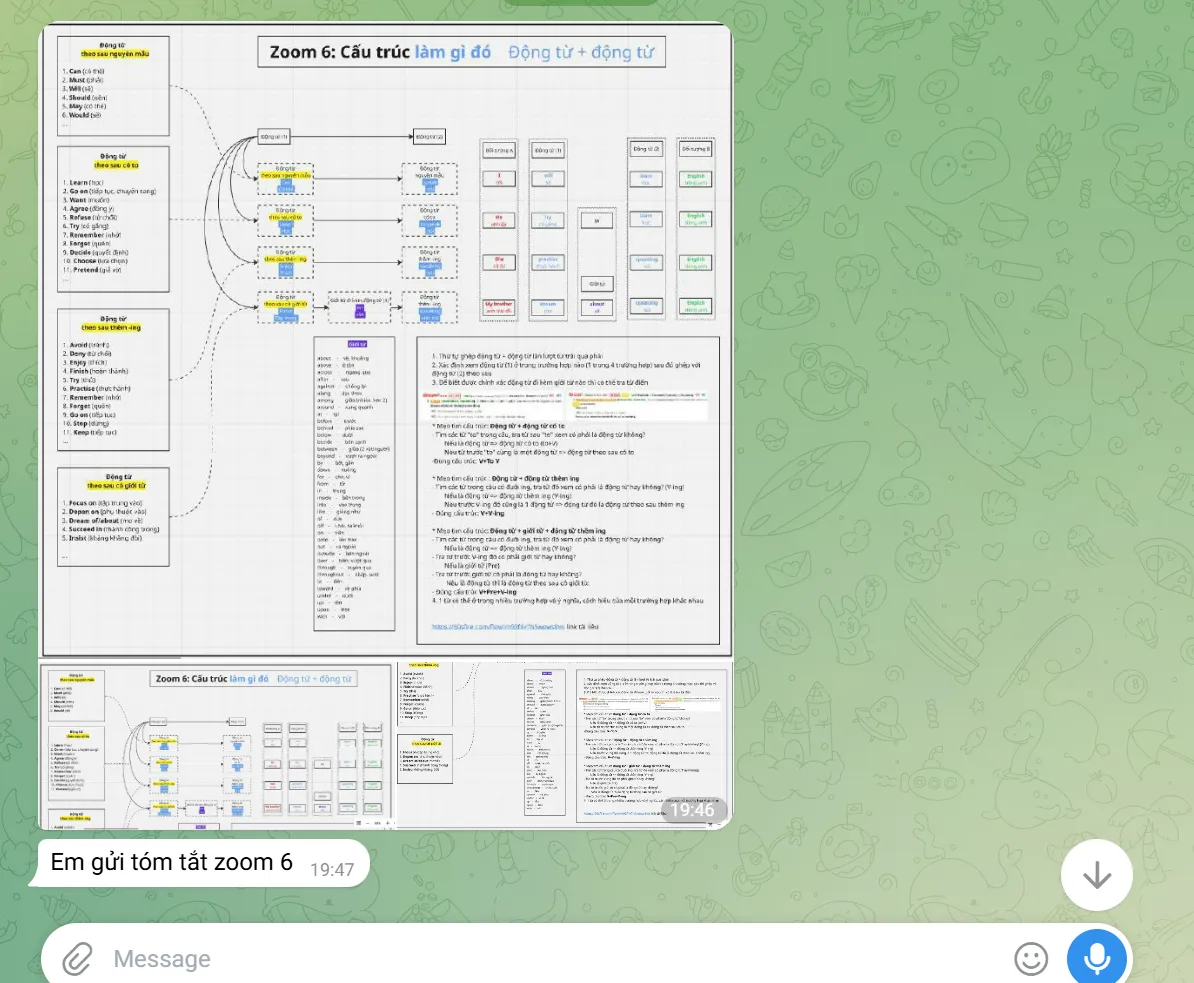The width and height of the screenshot is (1194, 983).
Task: Jump to latest messages with the down arrow
Action: (x=1097, y=875)
